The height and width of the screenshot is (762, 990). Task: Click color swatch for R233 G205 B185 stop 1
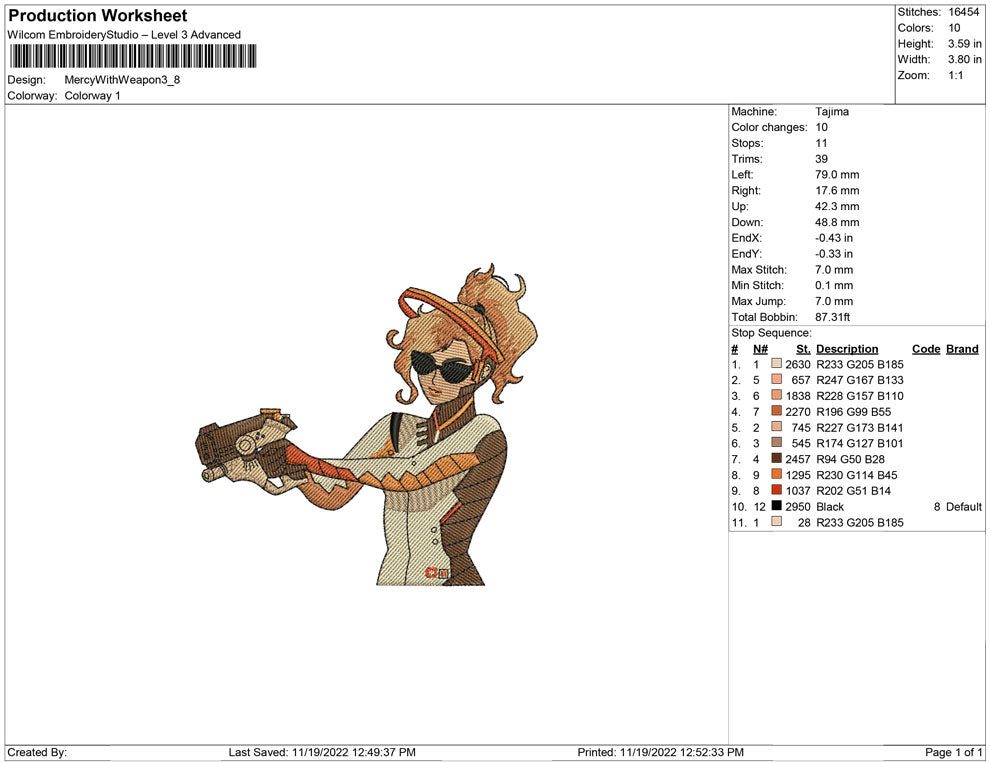tap(777, 364)
